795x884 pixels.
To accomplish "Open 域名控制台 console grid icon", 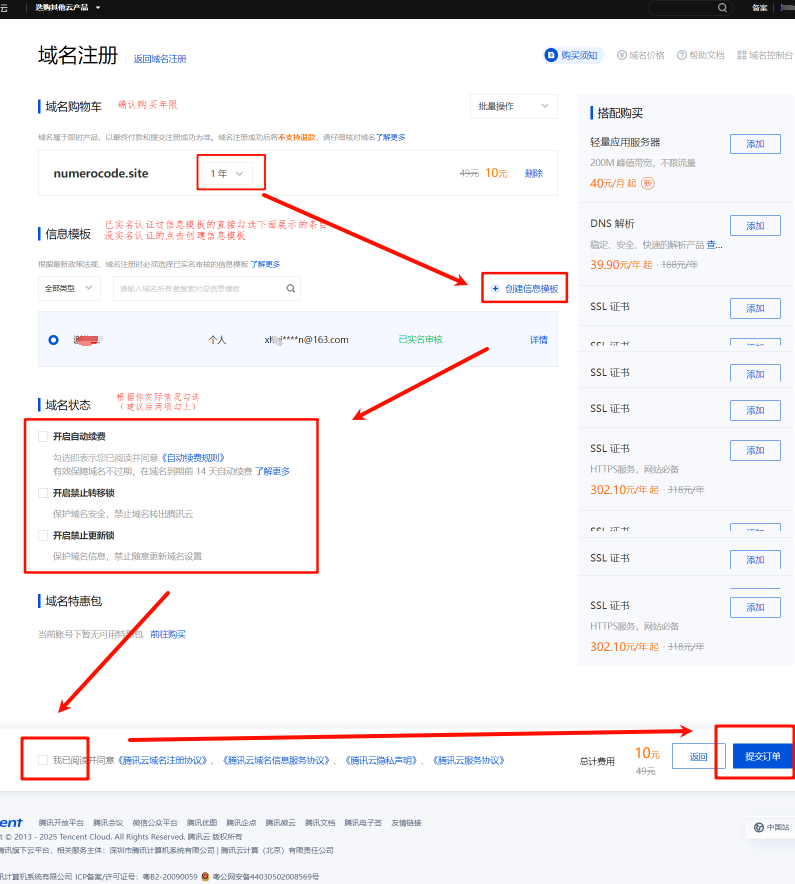I will click(742, 56).
